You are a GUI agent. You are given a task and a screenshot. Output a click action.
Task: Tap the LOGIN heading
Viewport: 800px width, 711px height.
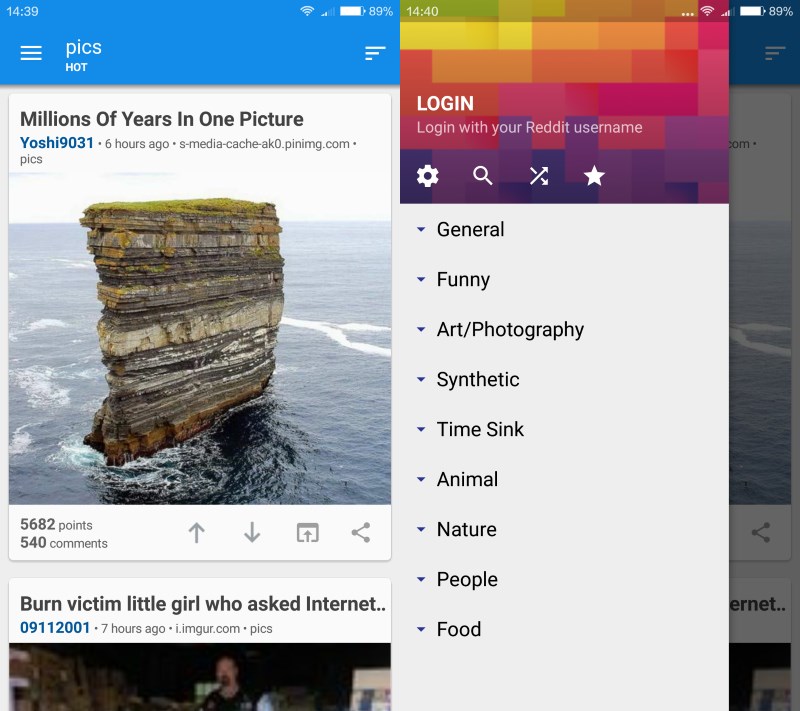tap(445, 104)
